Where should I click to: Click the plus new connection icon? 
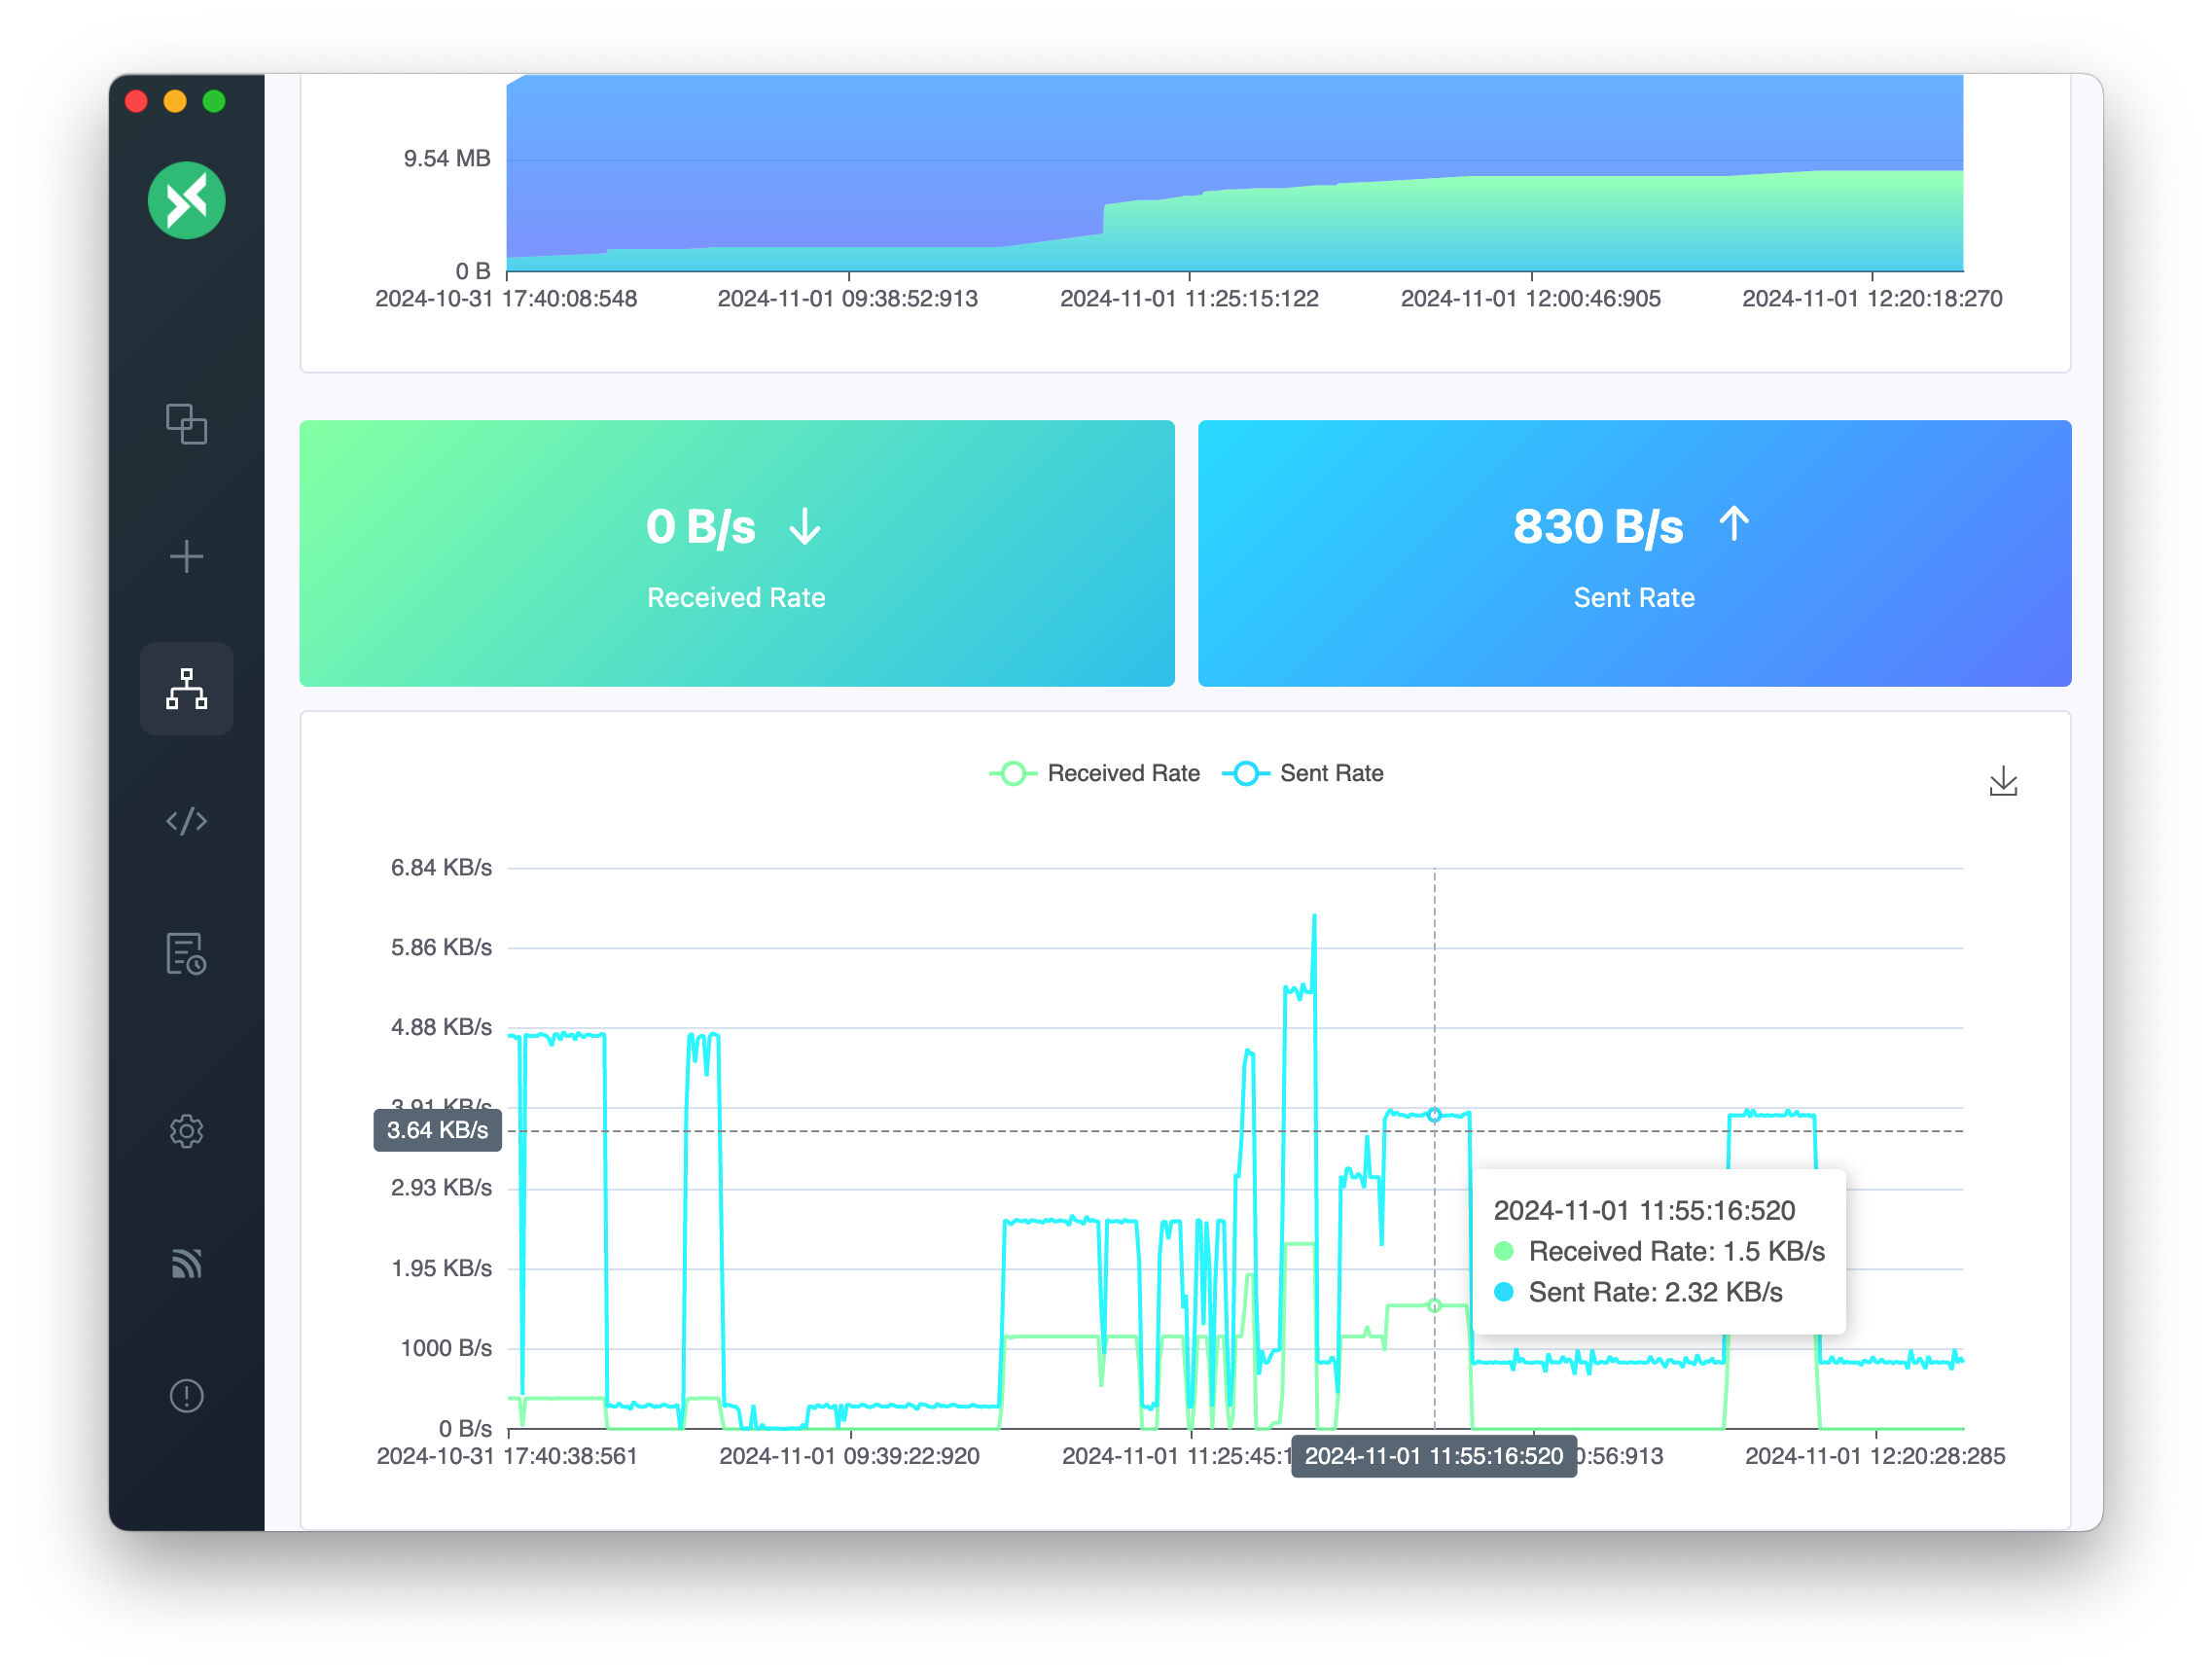pos(187,557)
